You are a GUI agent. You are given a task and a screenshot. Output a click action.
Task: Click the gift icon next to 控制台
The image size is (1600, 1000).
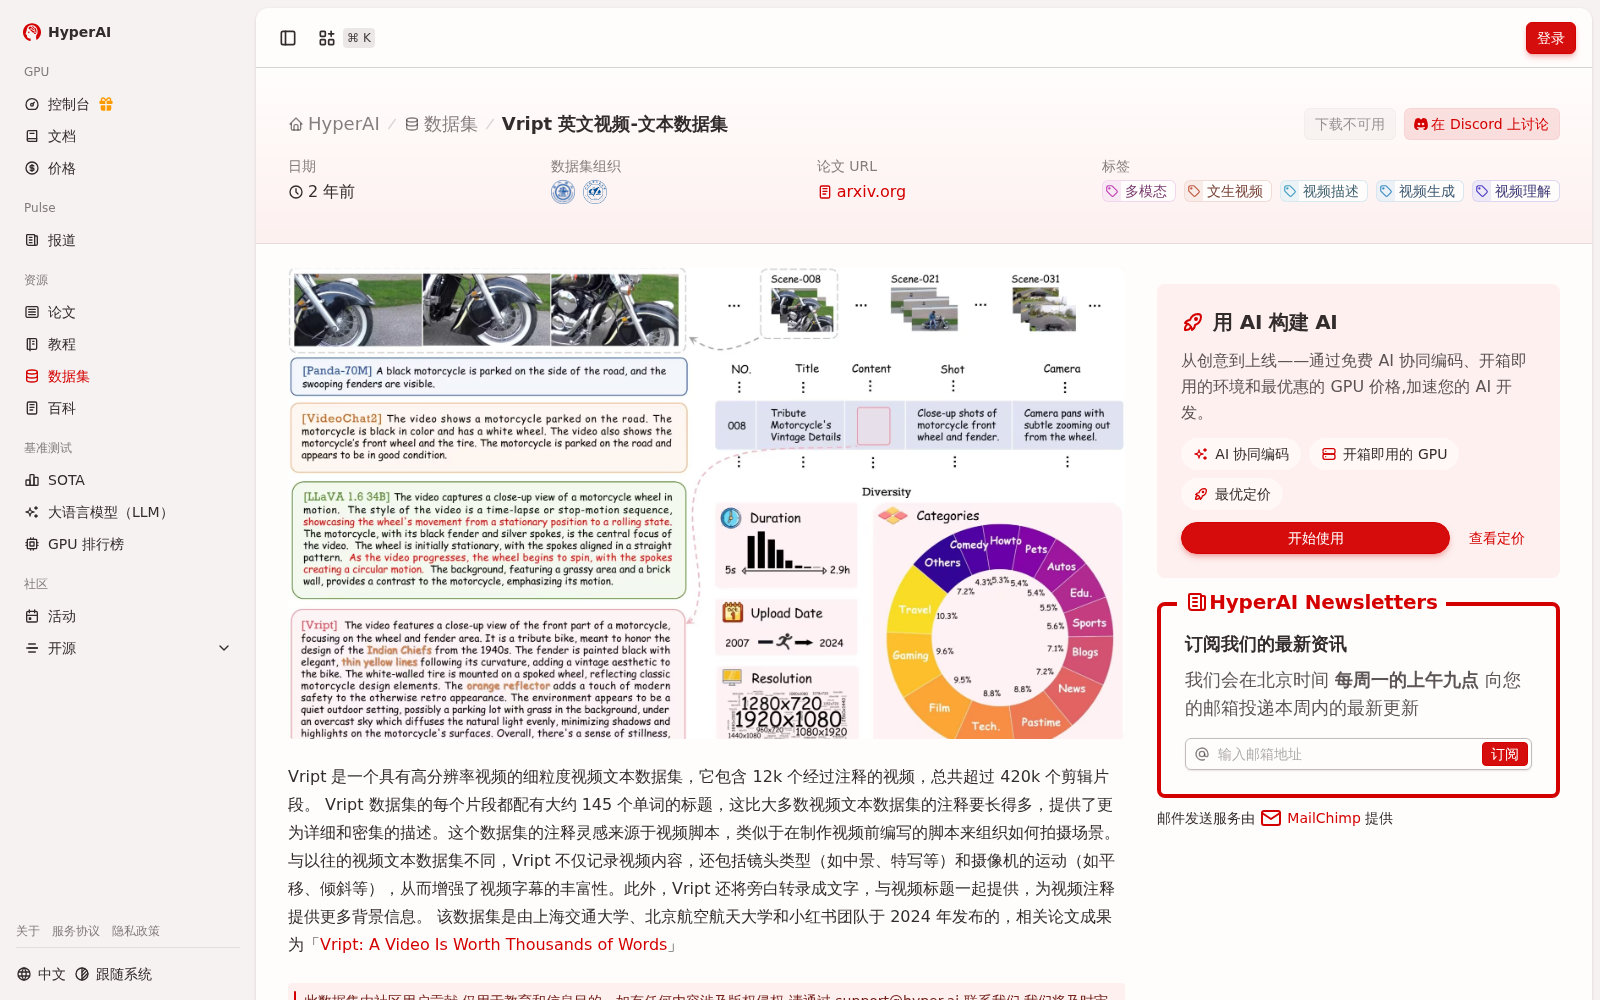(x=106, y=104)
